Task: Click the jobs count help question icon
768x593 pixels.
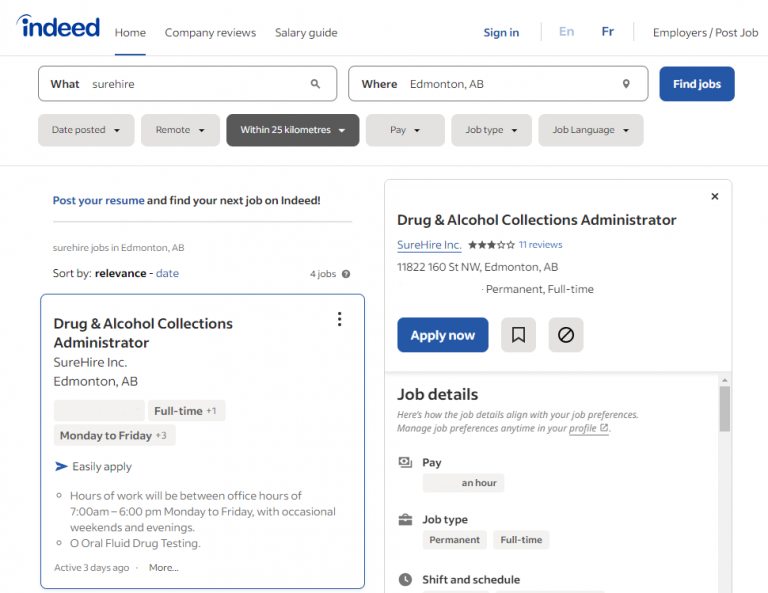Action: coord(346,274)
